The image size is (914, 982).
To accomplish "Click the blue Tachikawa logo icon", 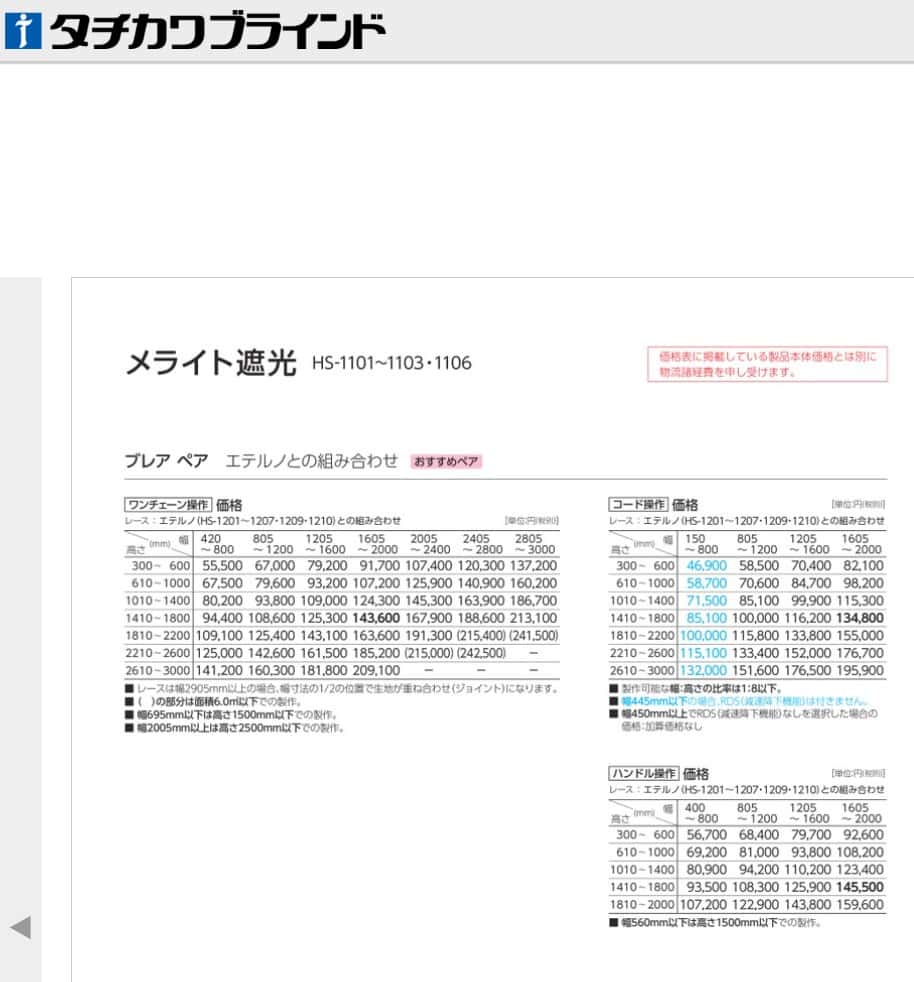I will [x=23, y=31].
